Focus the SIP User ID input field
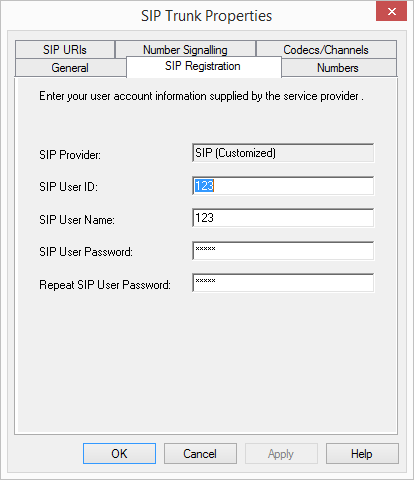Screen dimensions: 414x480 pyautogui.click(x=283, y=186)
